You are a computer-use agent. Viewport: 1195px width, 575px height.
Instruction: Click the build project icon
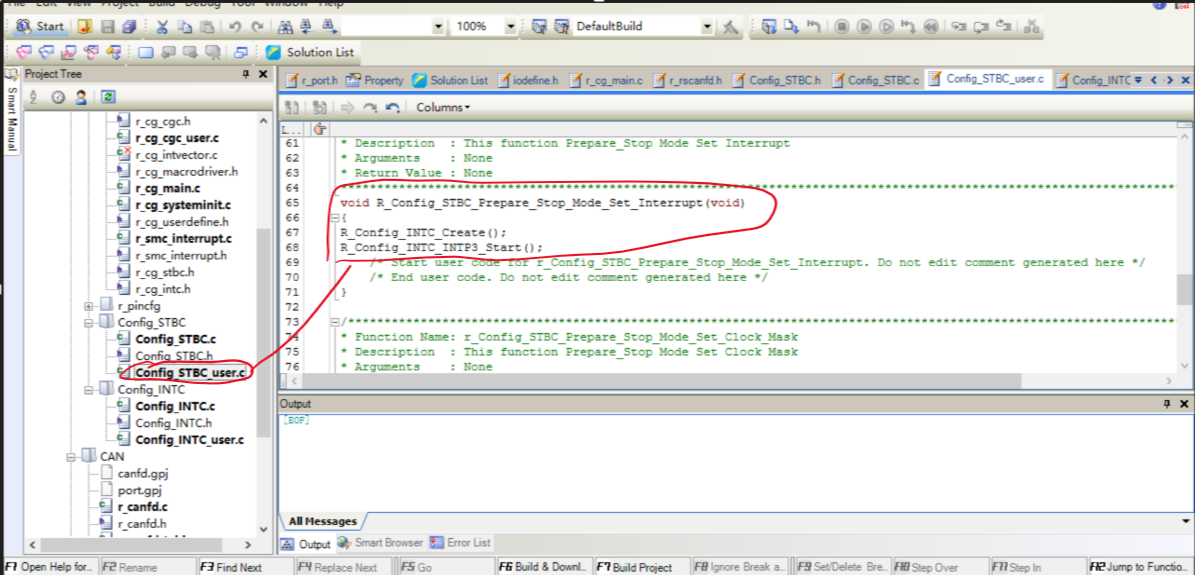point(540,26)
